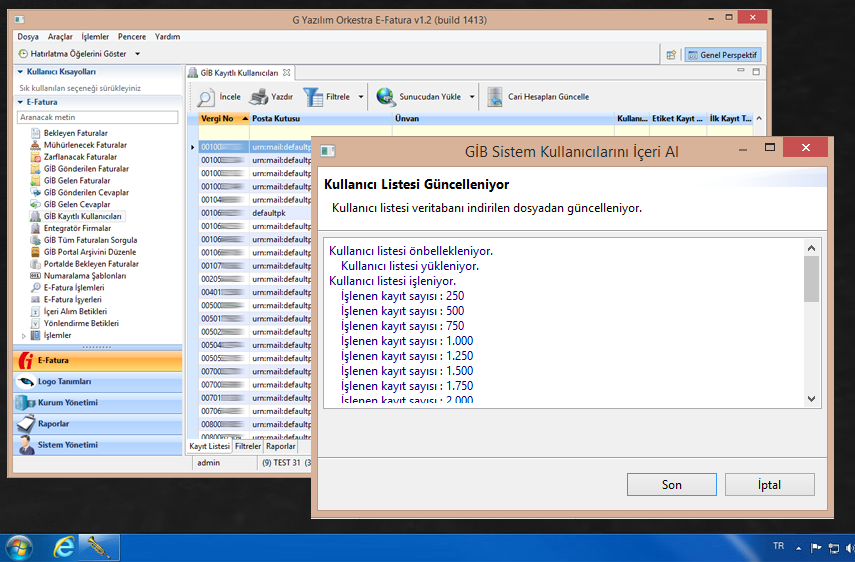The image size is (855, 562).
Task: Select Numaralama Şablonları icon
Action: pyautogui.click(x=35, y=276)
